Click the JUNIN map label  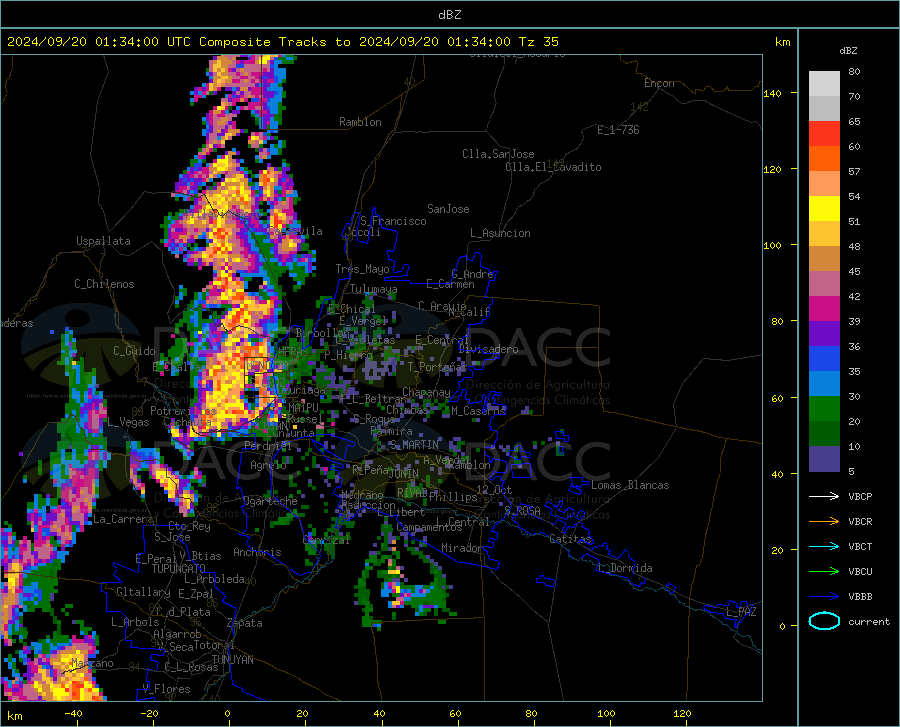403,473
